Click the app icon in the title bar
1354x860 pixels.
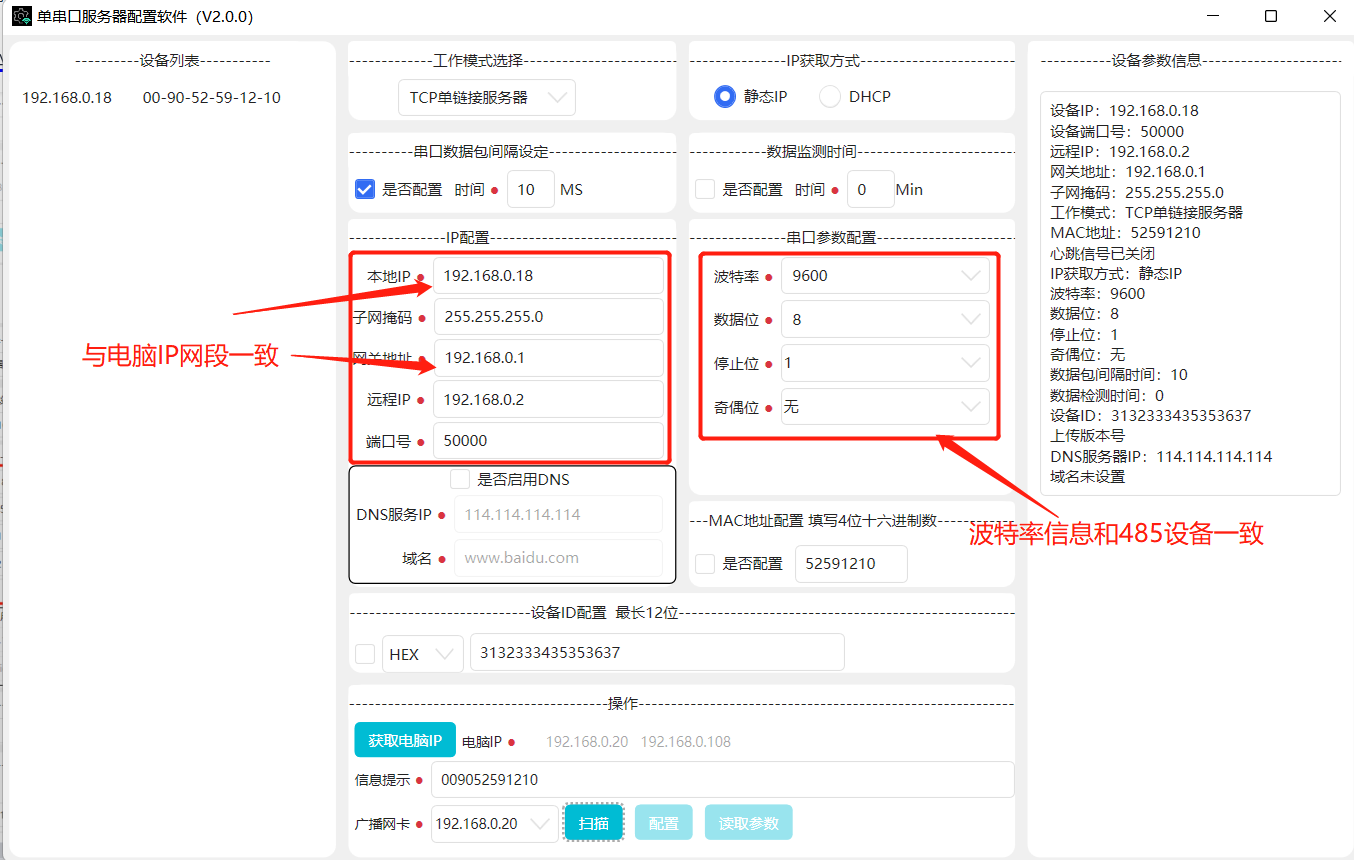[21, 16]
